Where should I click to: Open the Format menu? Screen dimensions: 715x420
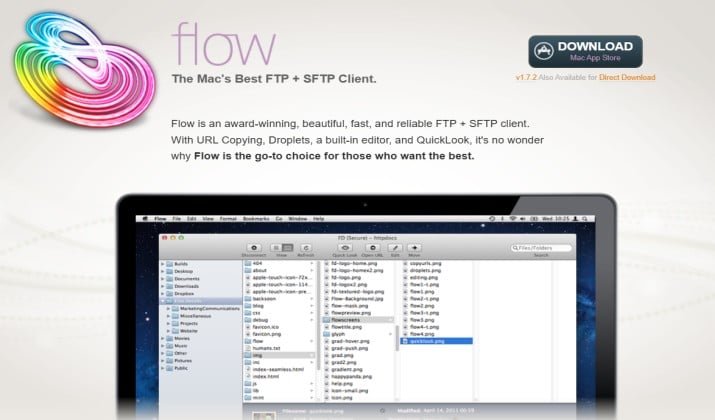tap(228, 219)
